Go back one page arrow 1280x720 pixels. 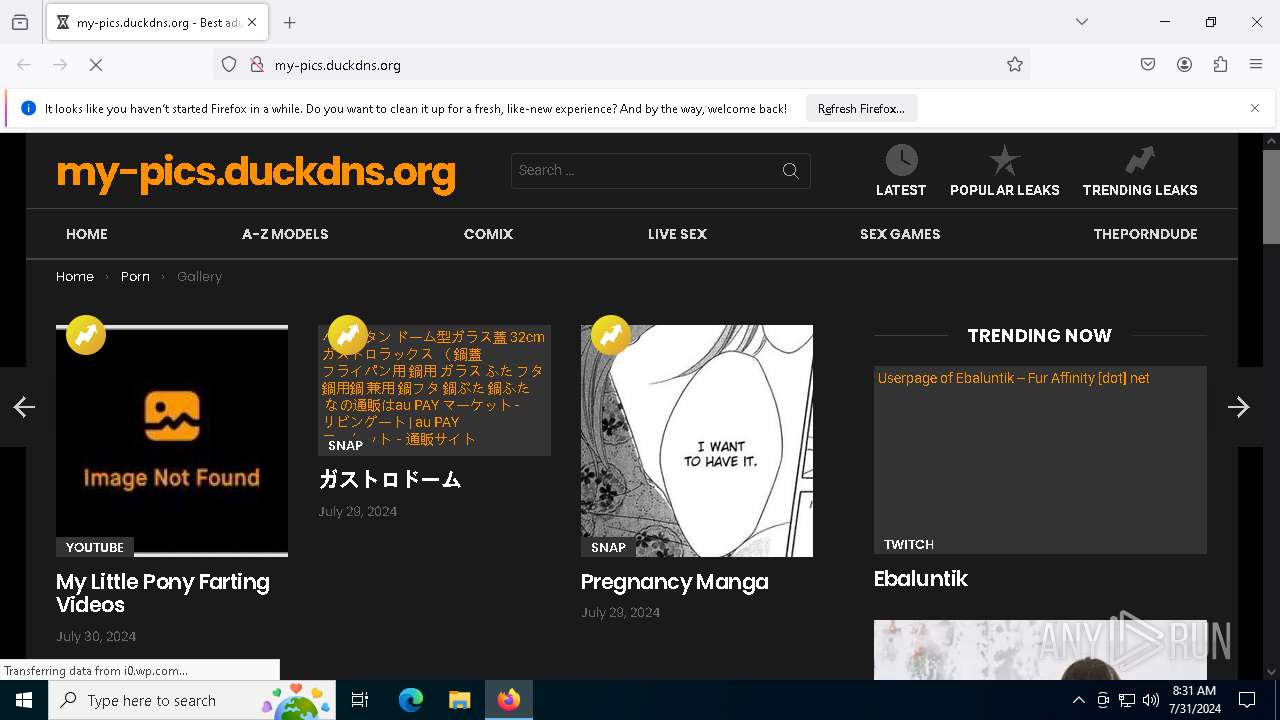click(24, 65)
